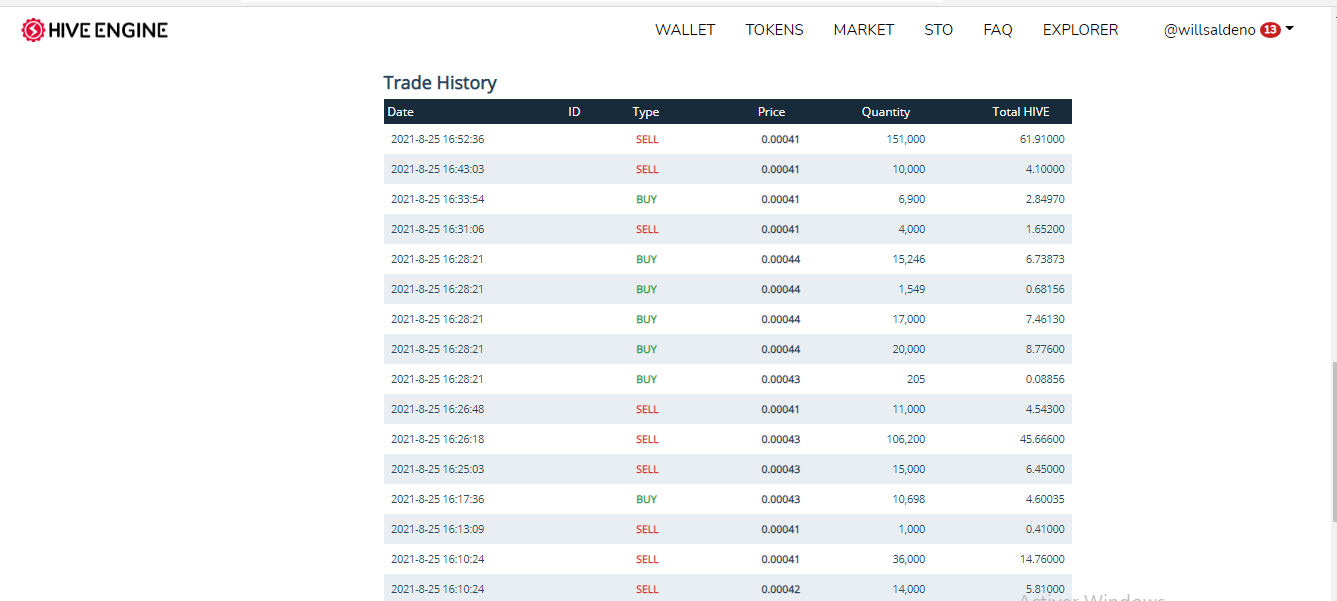The height and width of the screenshot is (601, 1337).
Task: Click quantity 106,200
Action: (906, 439)
